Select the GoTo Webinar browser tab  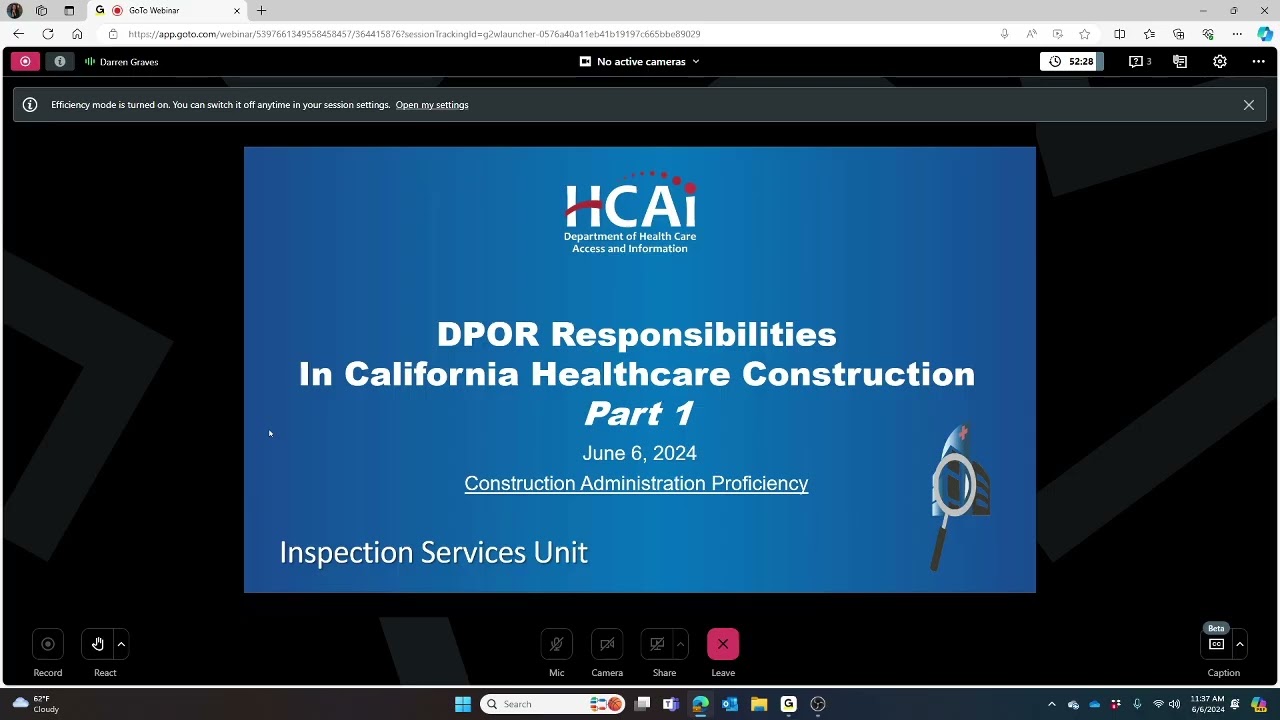[x=168, y=11]
